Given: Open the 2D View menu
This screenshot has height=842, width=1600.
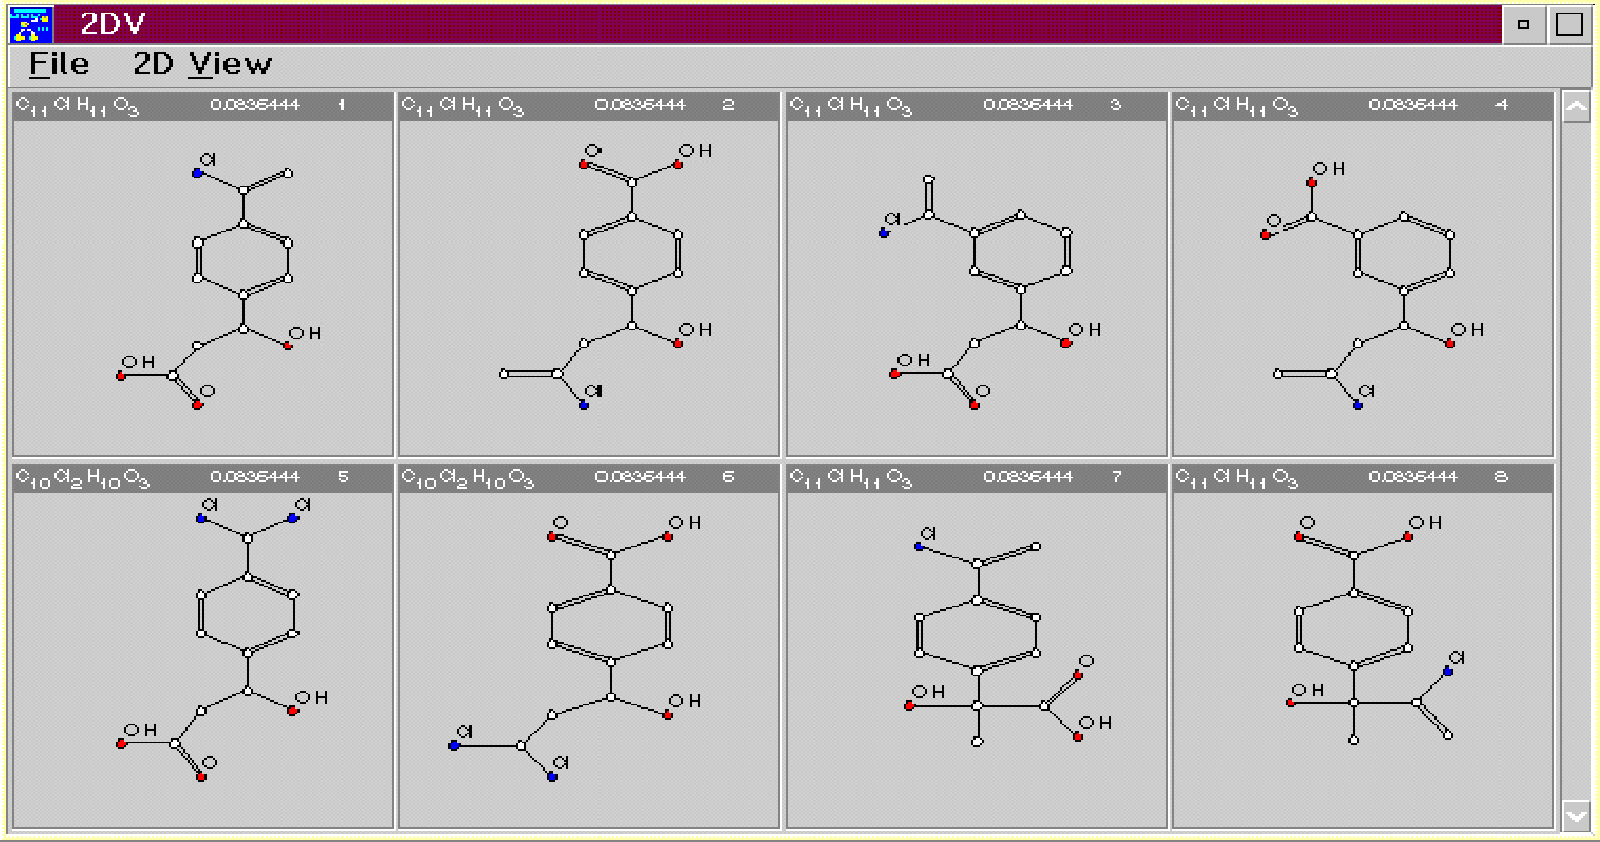Looking at the screenshot, I should pos(202,64).
